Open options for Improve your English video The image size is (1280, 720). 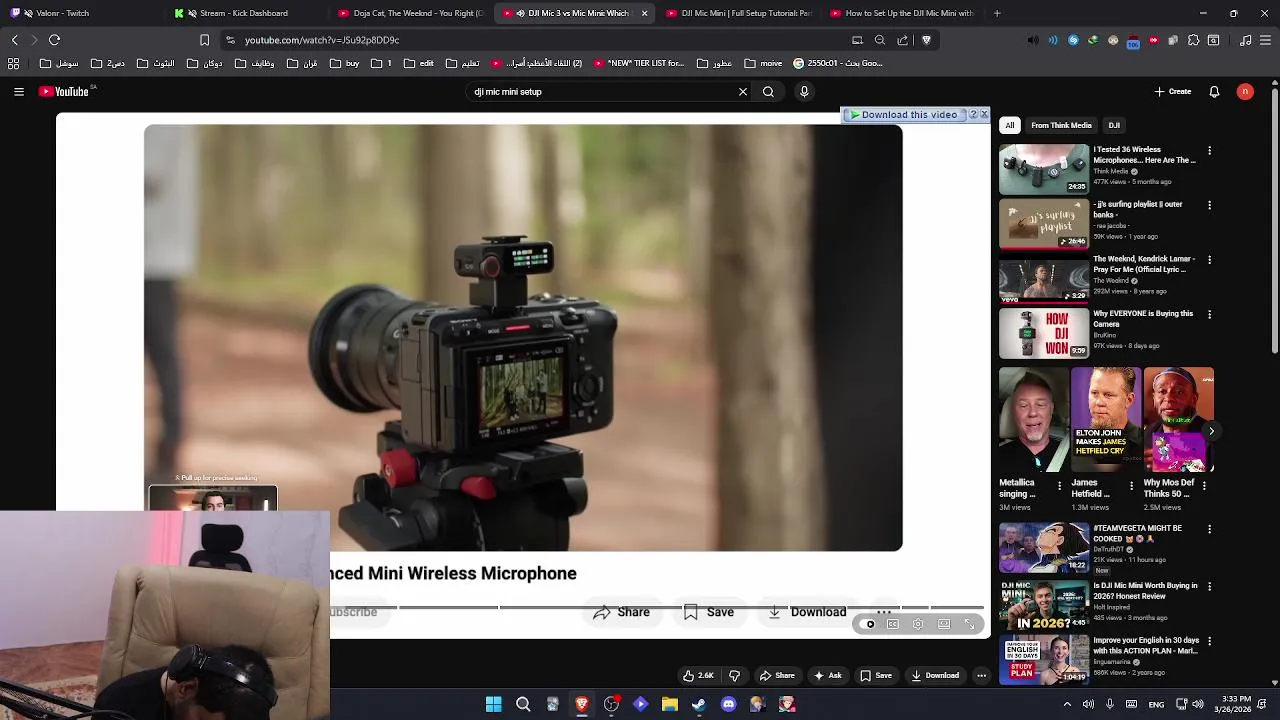point(1210,641)
